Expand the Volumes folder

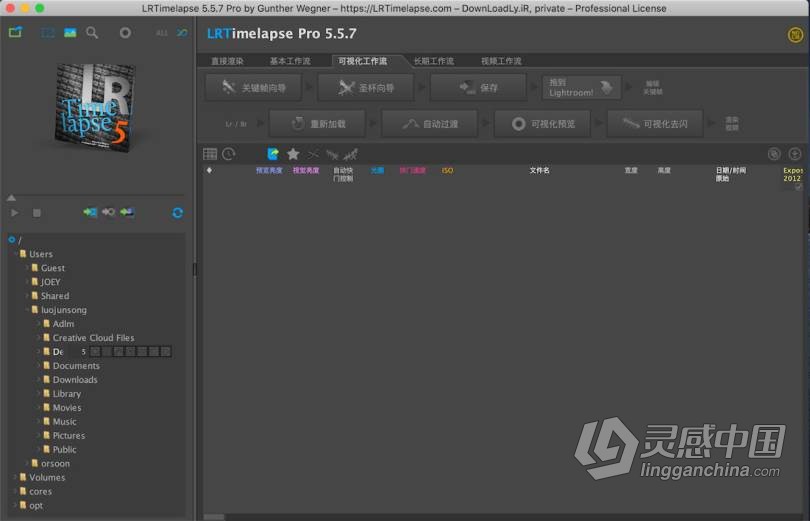[x=15, y=477]
